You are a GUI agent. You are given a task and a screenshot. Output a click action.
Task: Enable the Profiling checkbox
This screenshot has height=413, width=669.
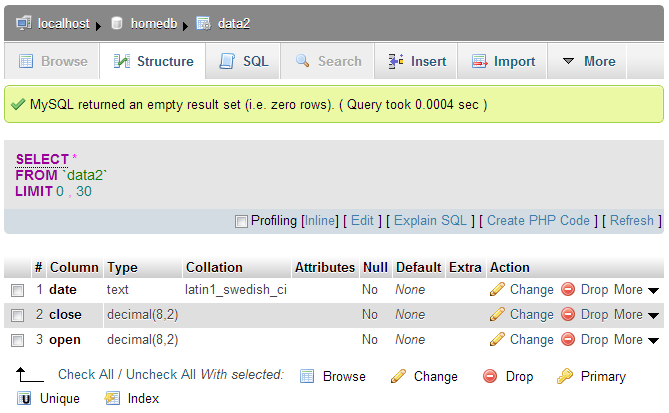coord(241,221)
